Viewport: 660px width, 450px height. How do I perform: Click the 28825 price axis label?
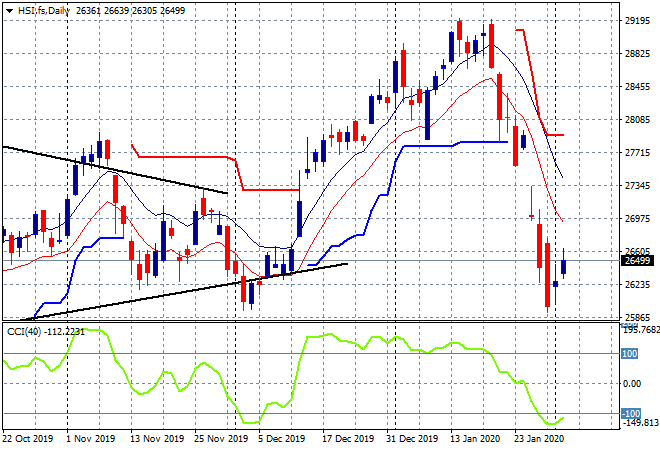point(637,53)
